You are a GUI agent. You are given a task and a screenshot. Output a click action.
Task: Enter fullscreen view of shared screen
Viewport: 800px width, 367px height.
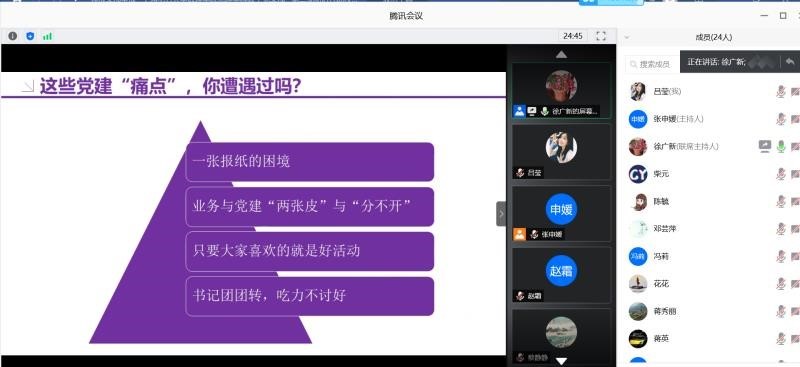point(601,36)
